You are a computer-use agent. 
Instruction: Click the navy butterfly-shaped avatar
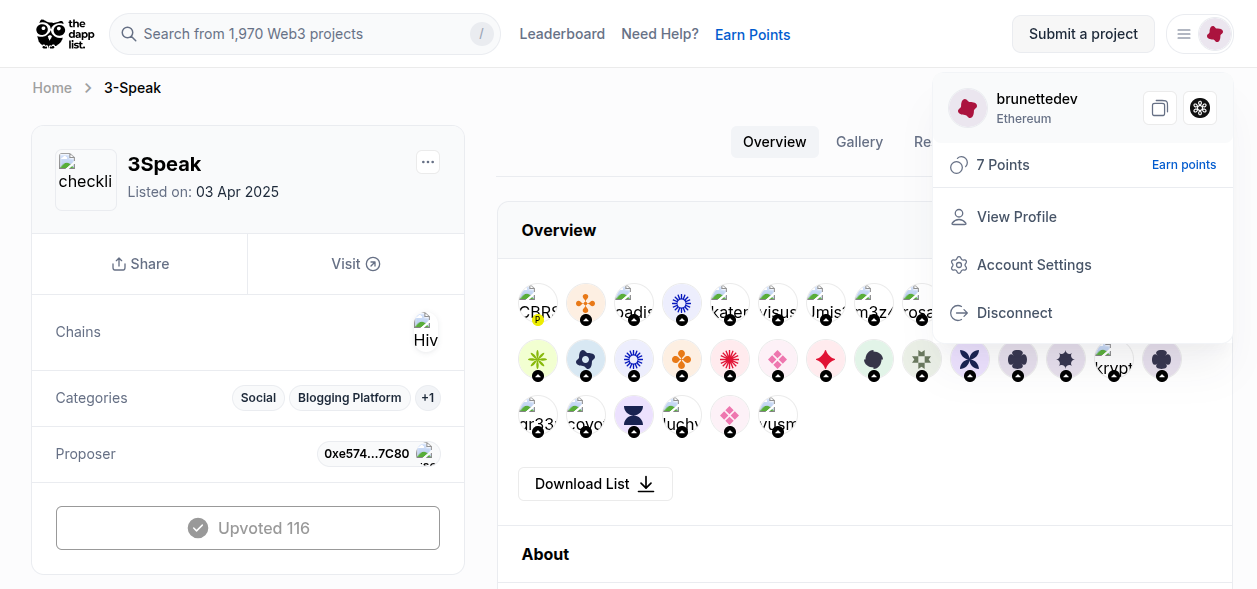pyautogui.click(x=970, y=359)
